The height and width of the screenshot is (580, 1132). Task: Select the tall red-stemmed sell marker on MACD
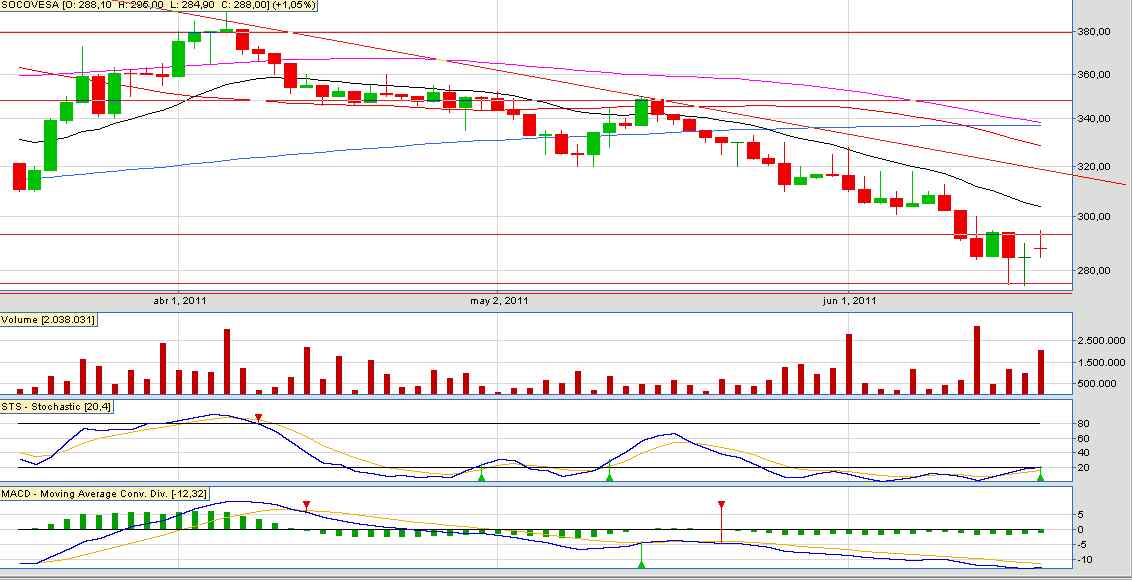click(720, 520)
